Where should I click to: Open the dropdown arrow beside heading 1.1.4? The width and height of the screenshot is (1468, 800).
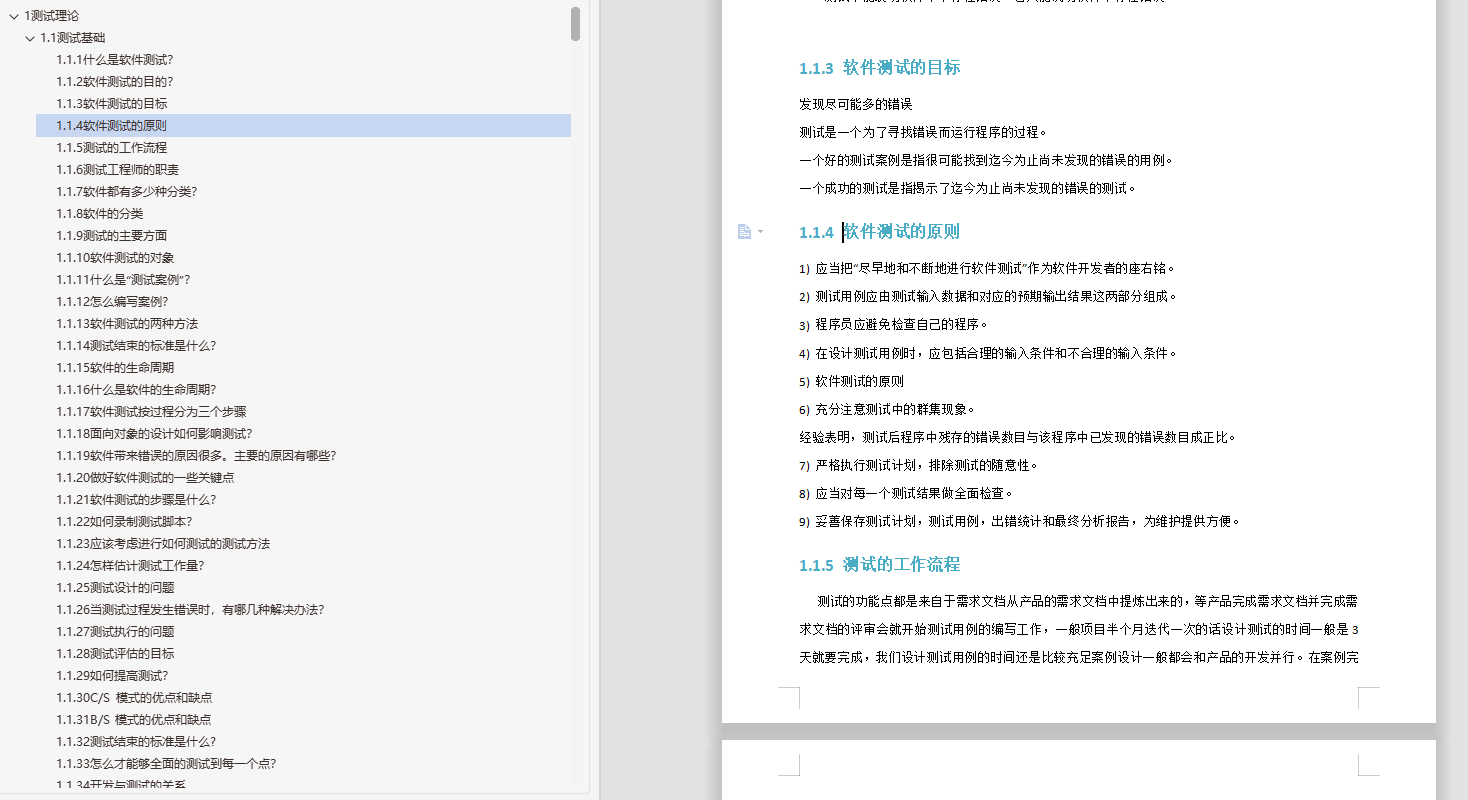click(761, 232)
